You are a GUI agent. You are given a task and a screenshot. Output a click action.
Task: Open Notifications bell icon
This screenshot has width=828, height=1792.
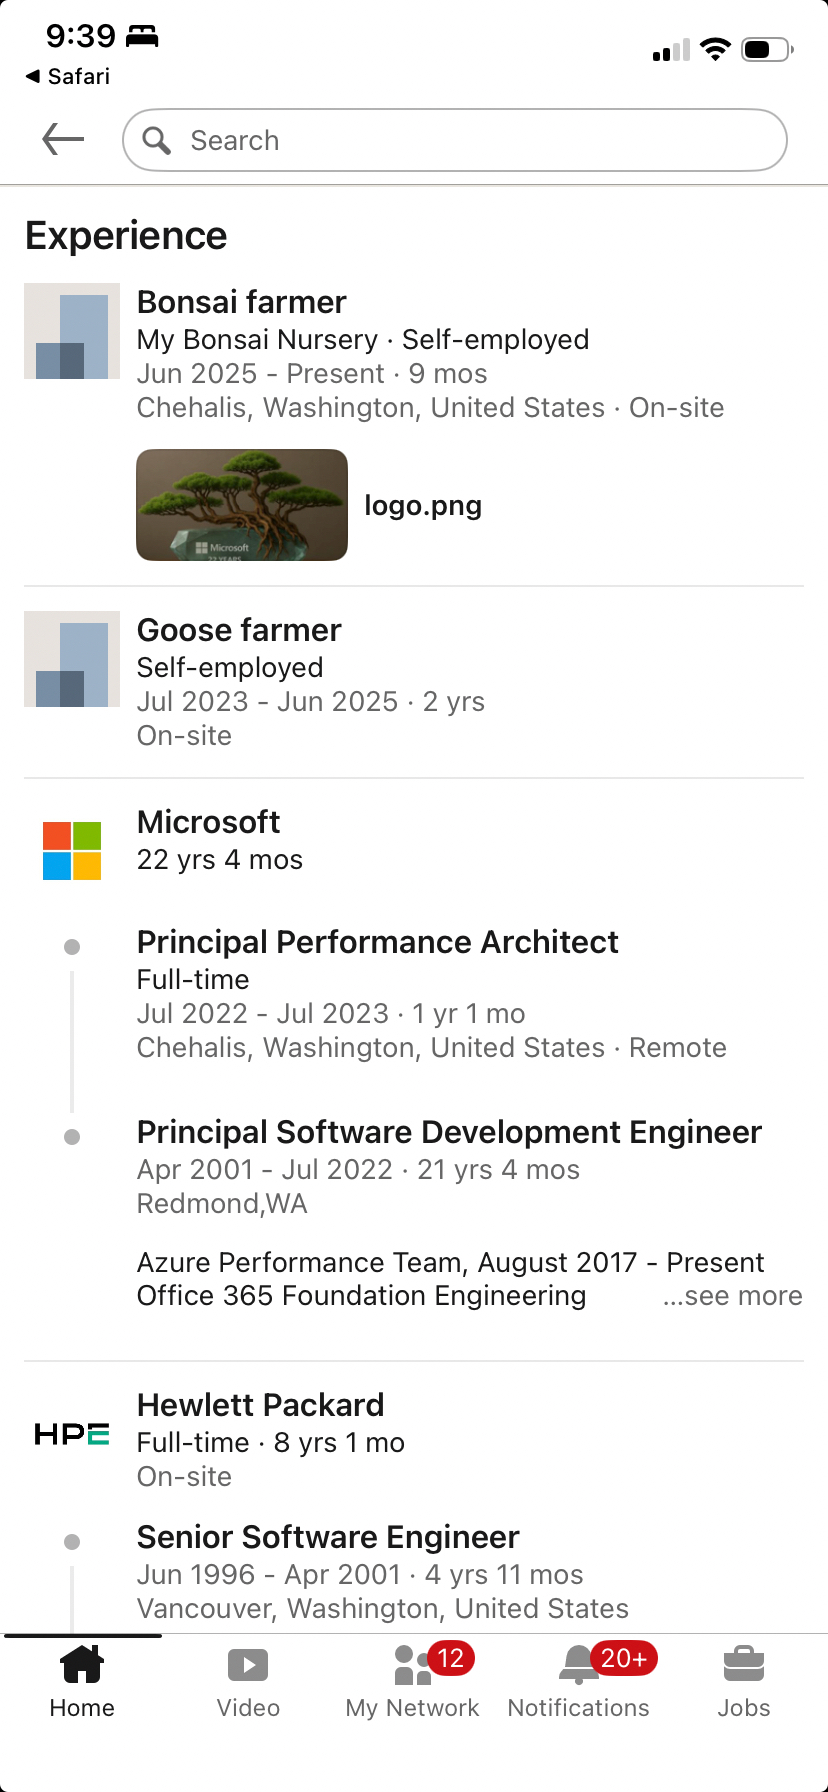coord(579,1665)
